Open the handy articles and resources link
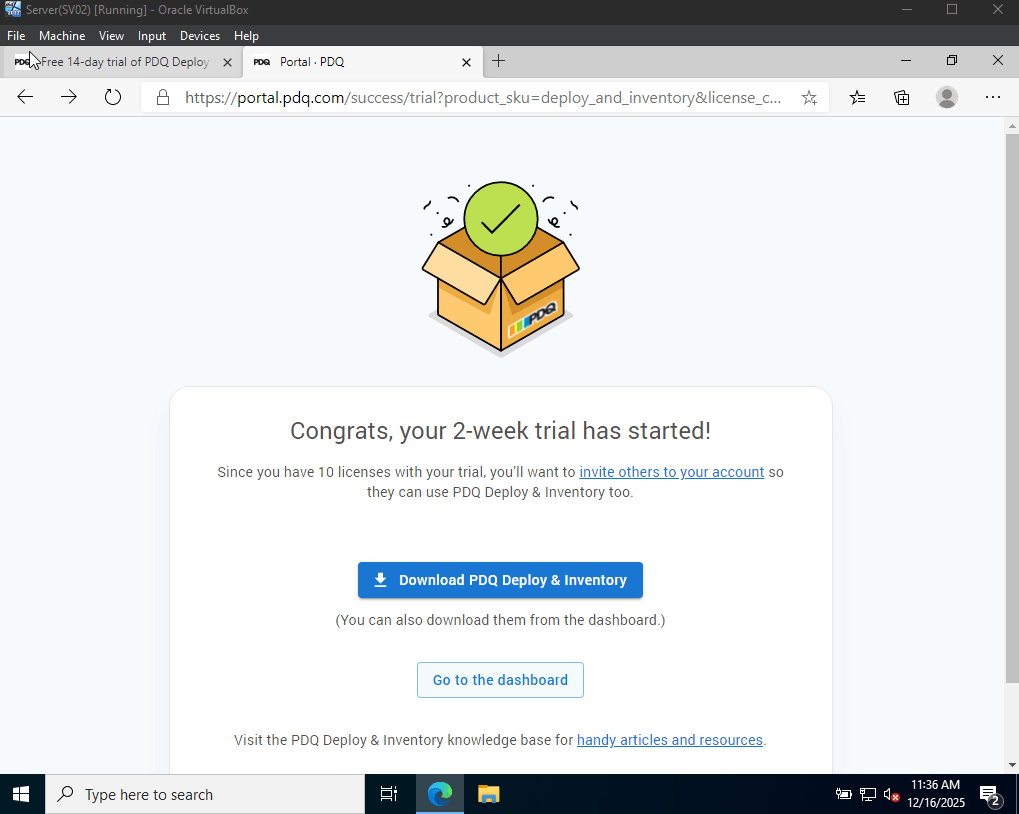1019x814 pixels. coord(669,740)
